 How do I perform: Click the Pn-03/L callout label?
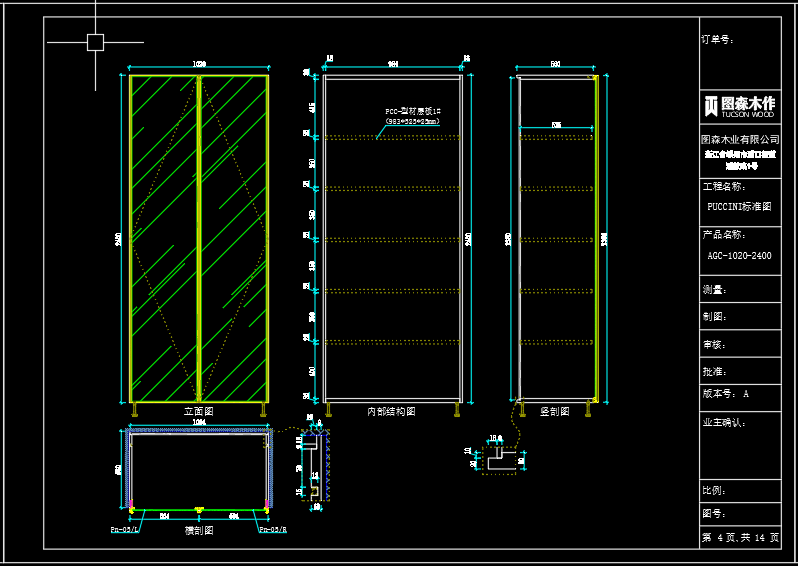pyautogui.click(x=125, y=529)
